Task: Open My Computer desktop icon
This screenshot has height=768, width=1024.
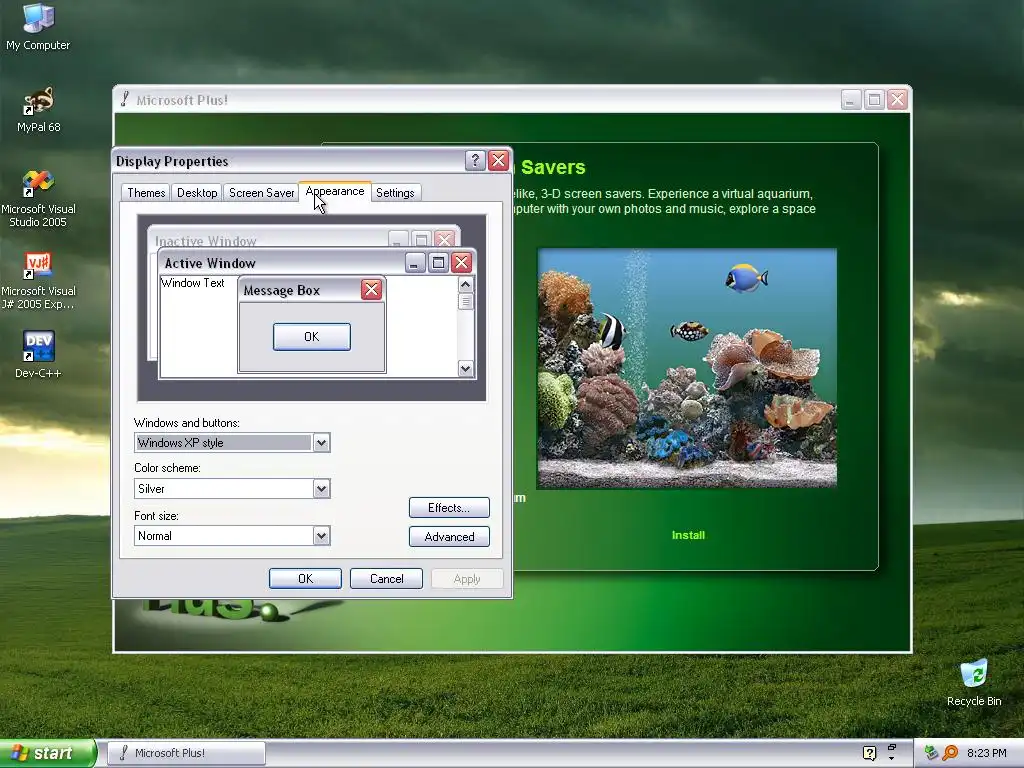Action: coord(38,26)
